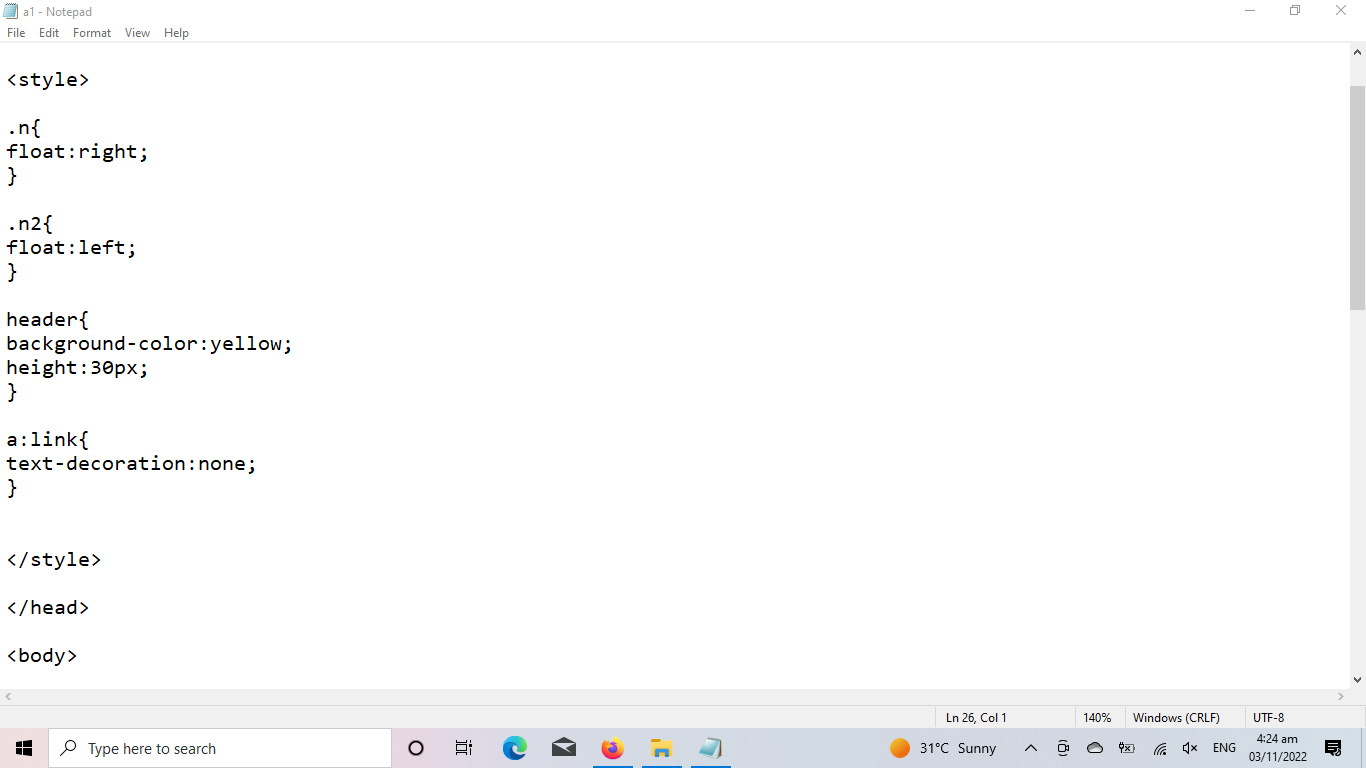The width and height of the screenshot is (1366, 768).
Task: Toggle the muted speaker volume icon
Action: [1190, 748]
